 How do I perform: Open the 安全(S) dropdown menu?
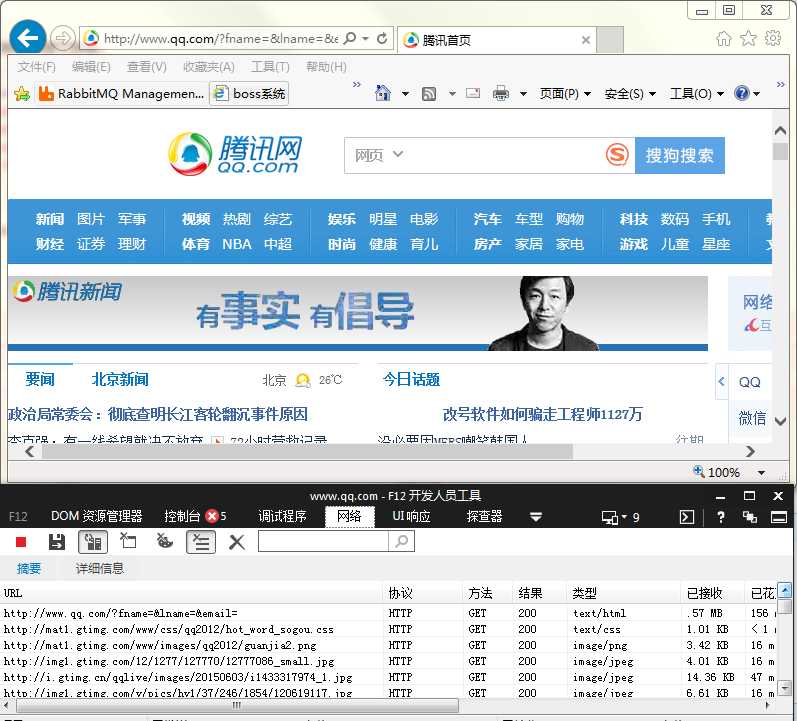click(x=630, y=94)
